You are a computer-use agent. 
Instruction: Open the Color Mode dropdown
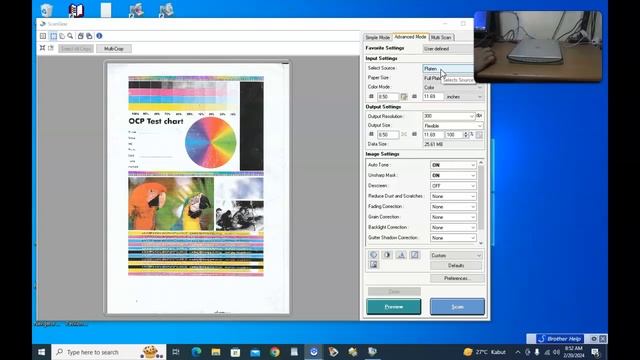(453, 87)
